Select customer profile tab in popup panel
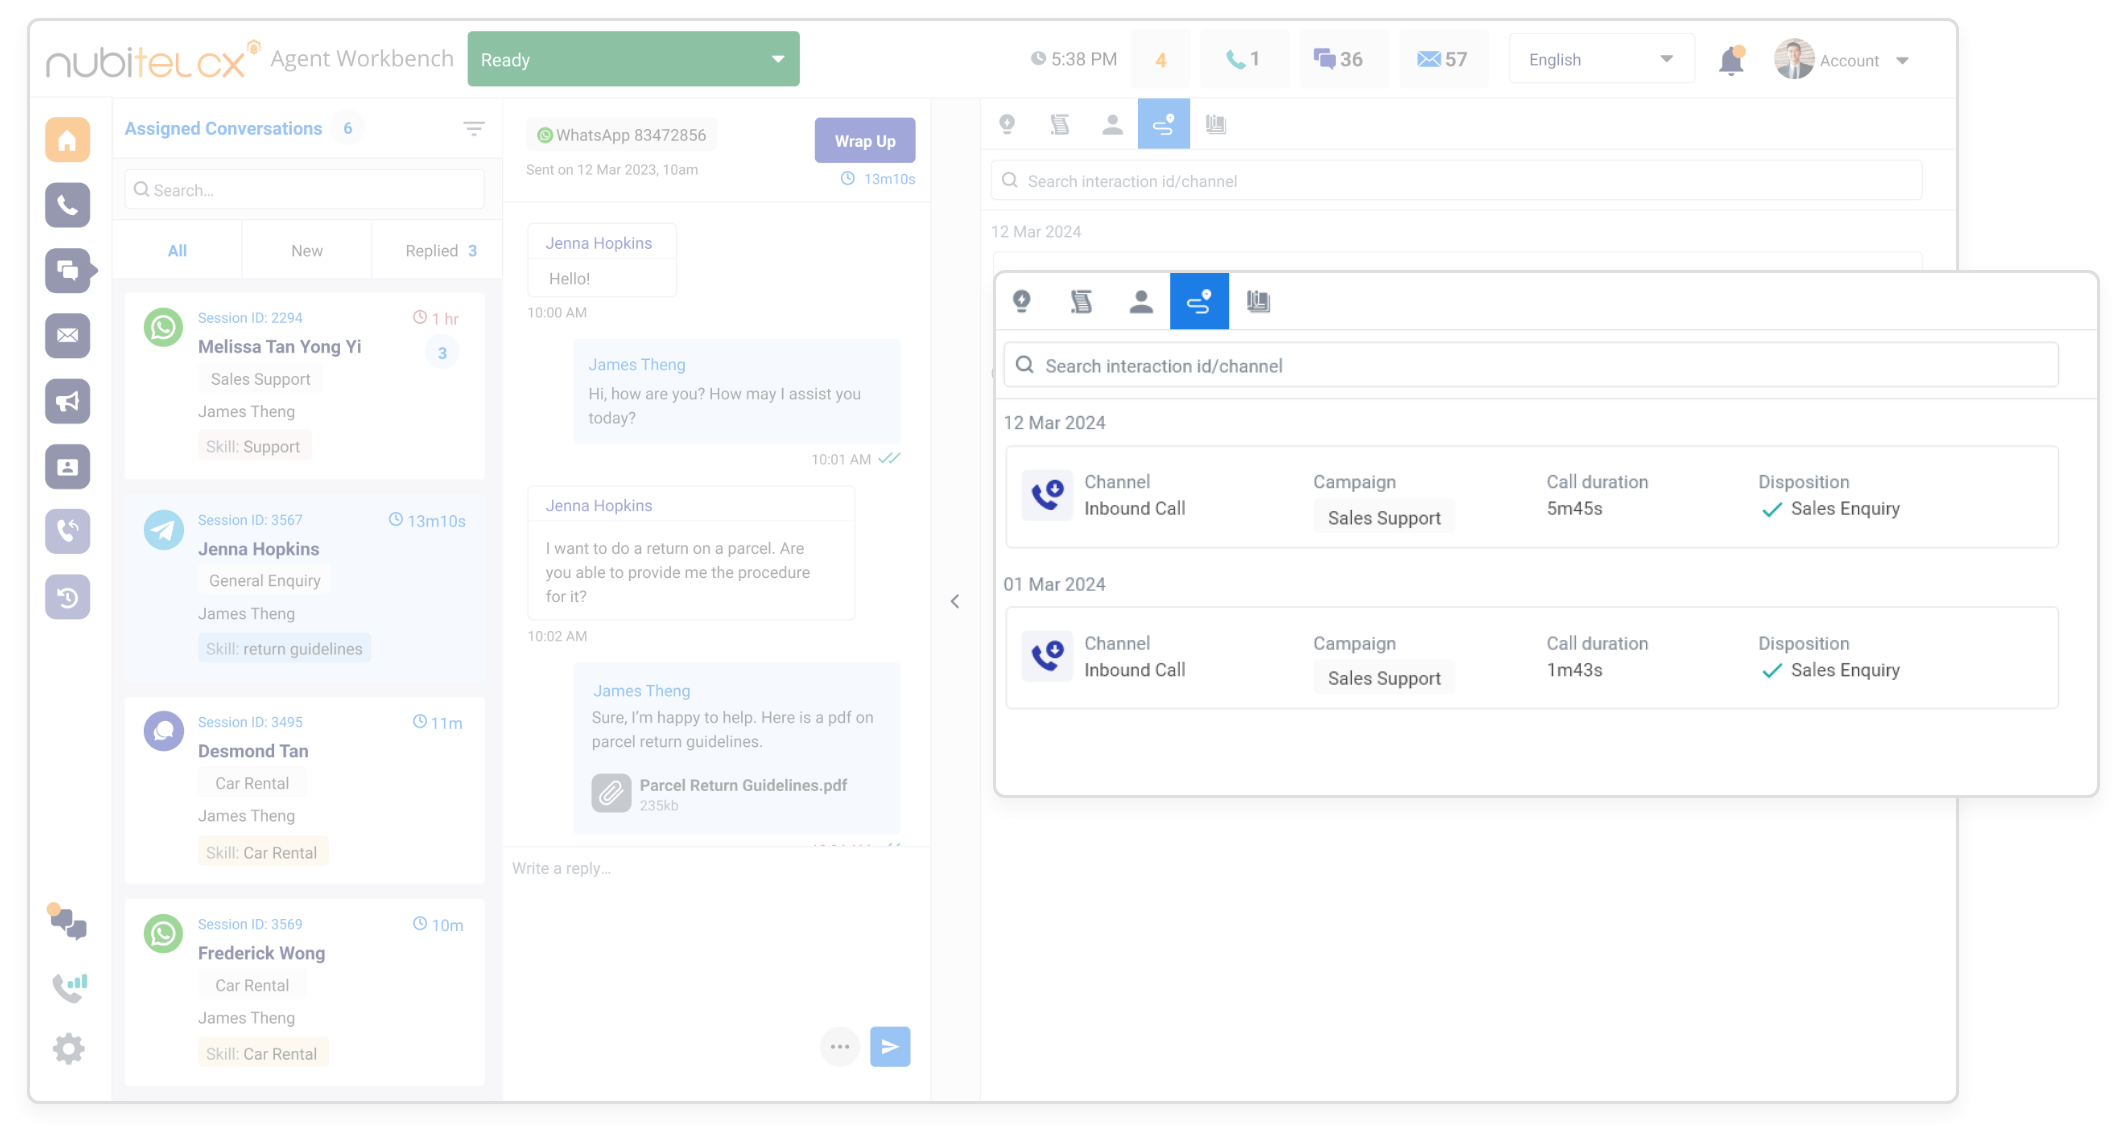The height and width of the screenshot is (1140, 2127). point(1141,301)
